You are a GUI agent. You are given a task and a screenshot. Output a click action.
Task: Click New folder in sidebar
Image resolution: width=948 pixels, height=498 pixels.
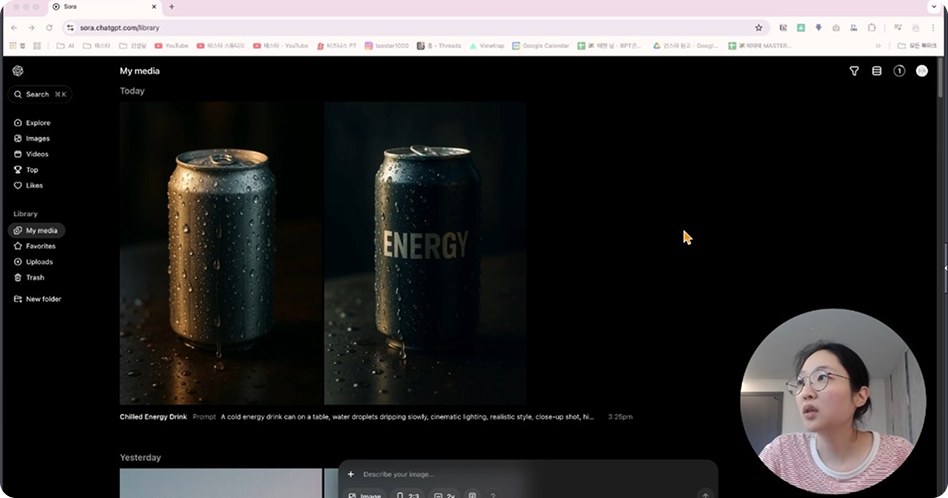(x=42, y=299)
